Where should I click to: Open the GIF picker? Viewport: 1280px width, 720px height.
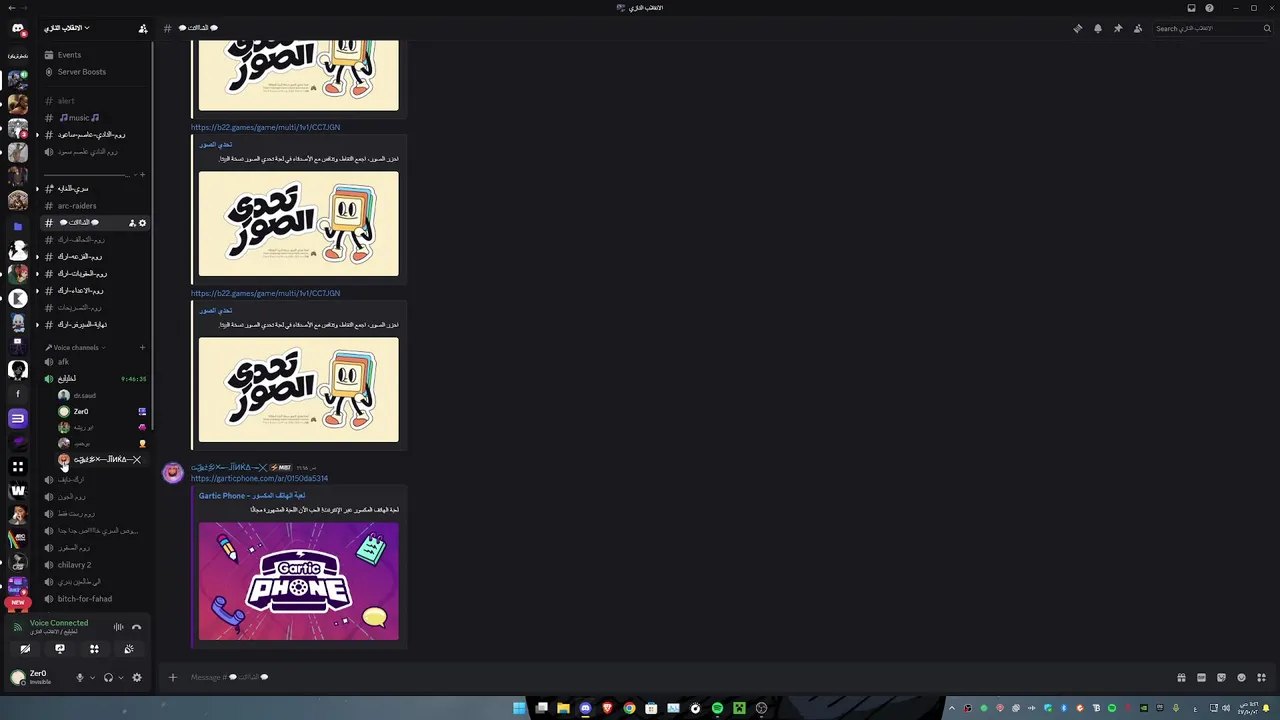tap(1201, 677)
